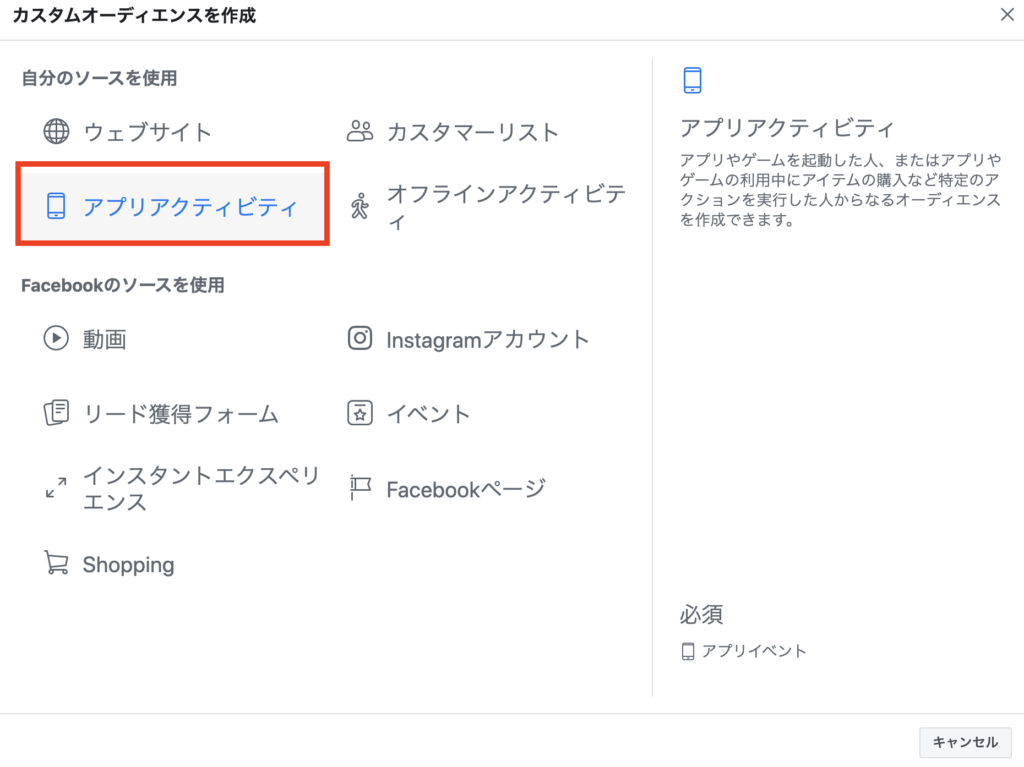Click the アプリイベント requirement in details panel
The width and height of the screenshot is (1024, 767).
click(x=753, y=651)
